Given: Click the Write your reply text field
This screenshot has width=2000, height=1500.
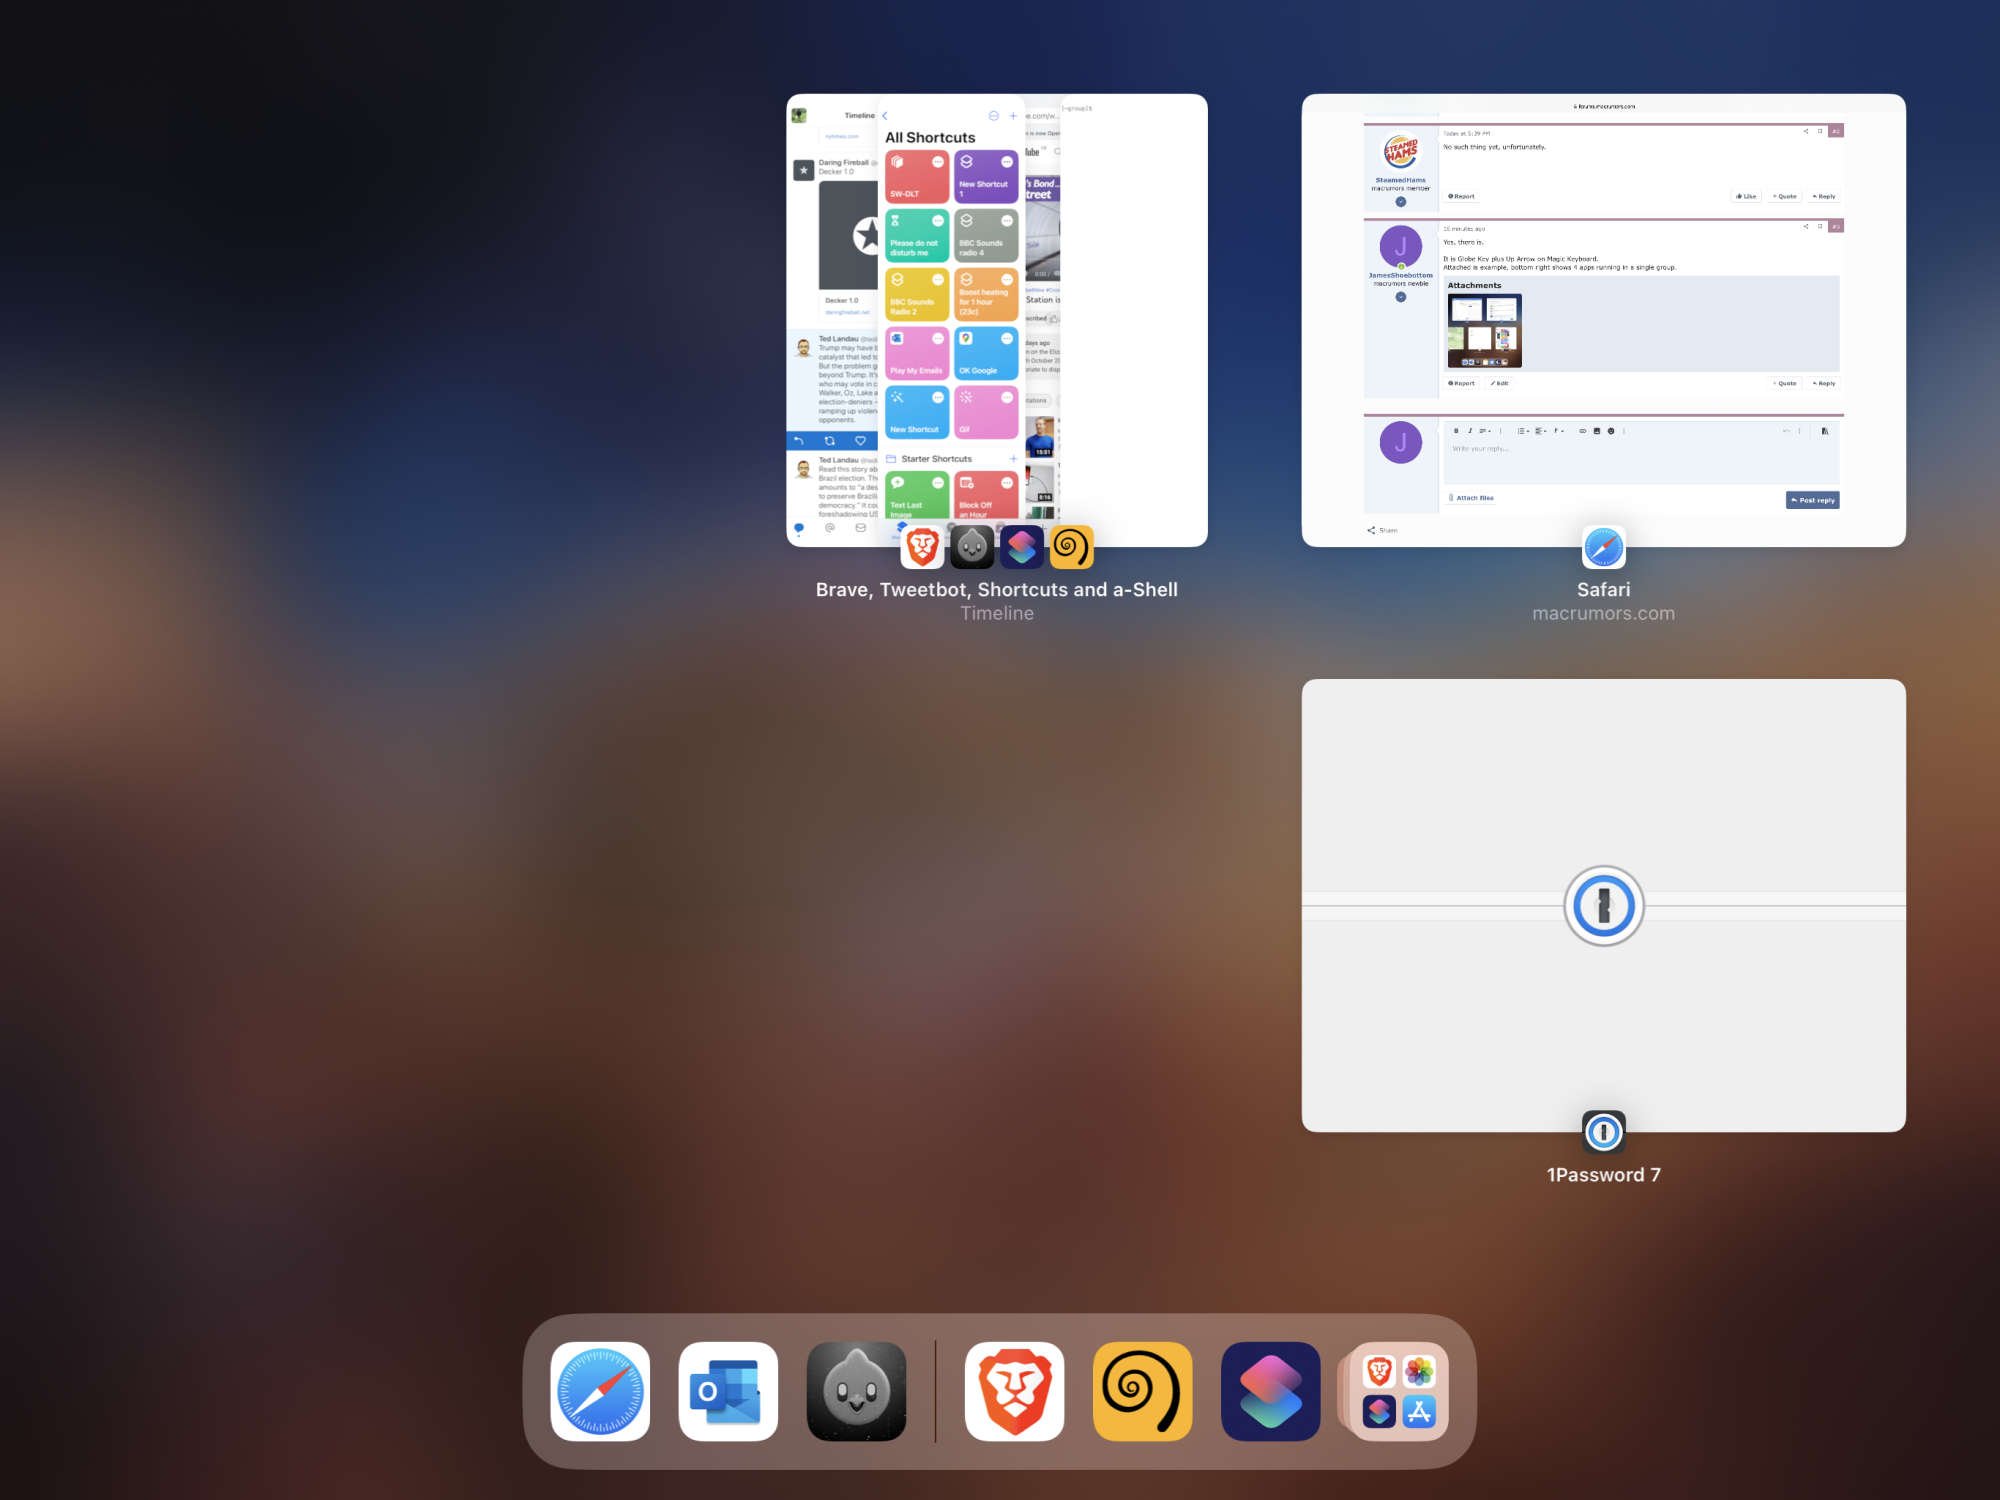Looking at the screenshot, I should (x=1641, y=462).
